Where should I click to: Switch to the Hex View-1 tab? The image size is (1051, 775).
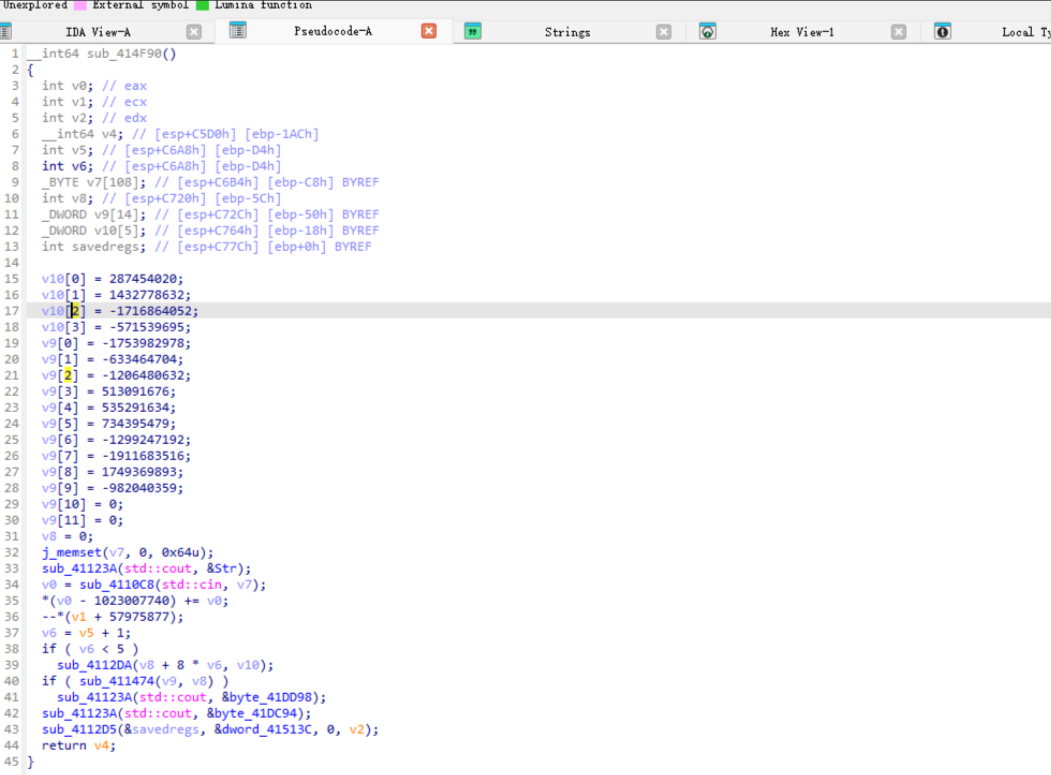tap(802, 32)
